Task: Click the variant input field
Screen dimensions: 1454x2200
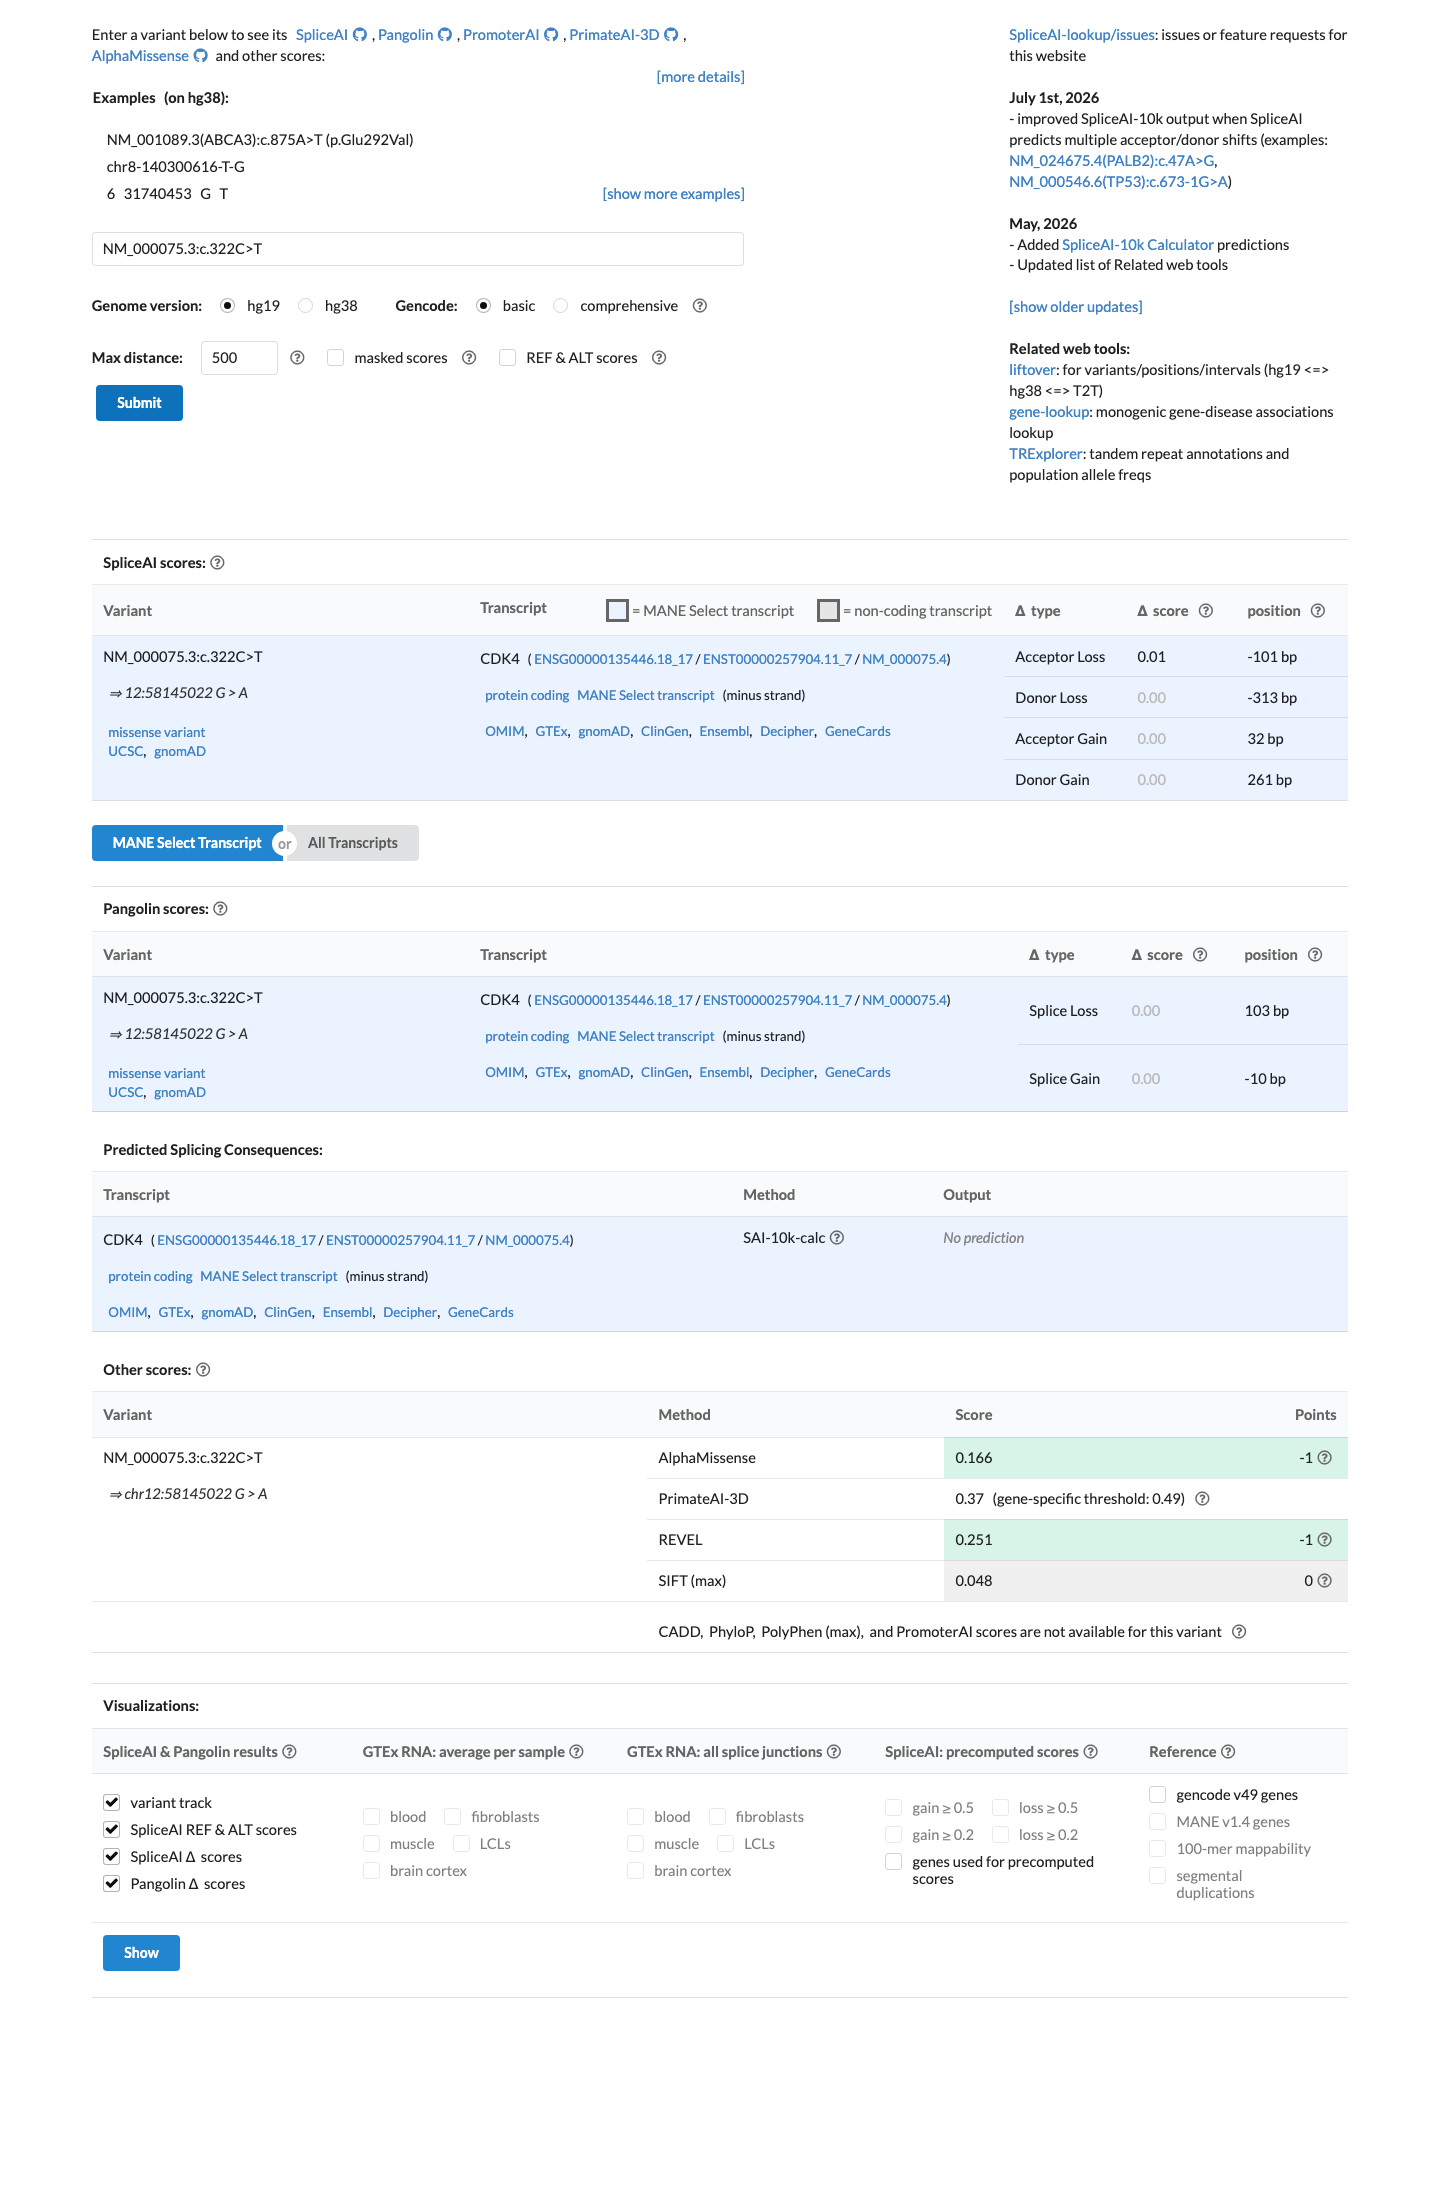Action: coord(418,249)
